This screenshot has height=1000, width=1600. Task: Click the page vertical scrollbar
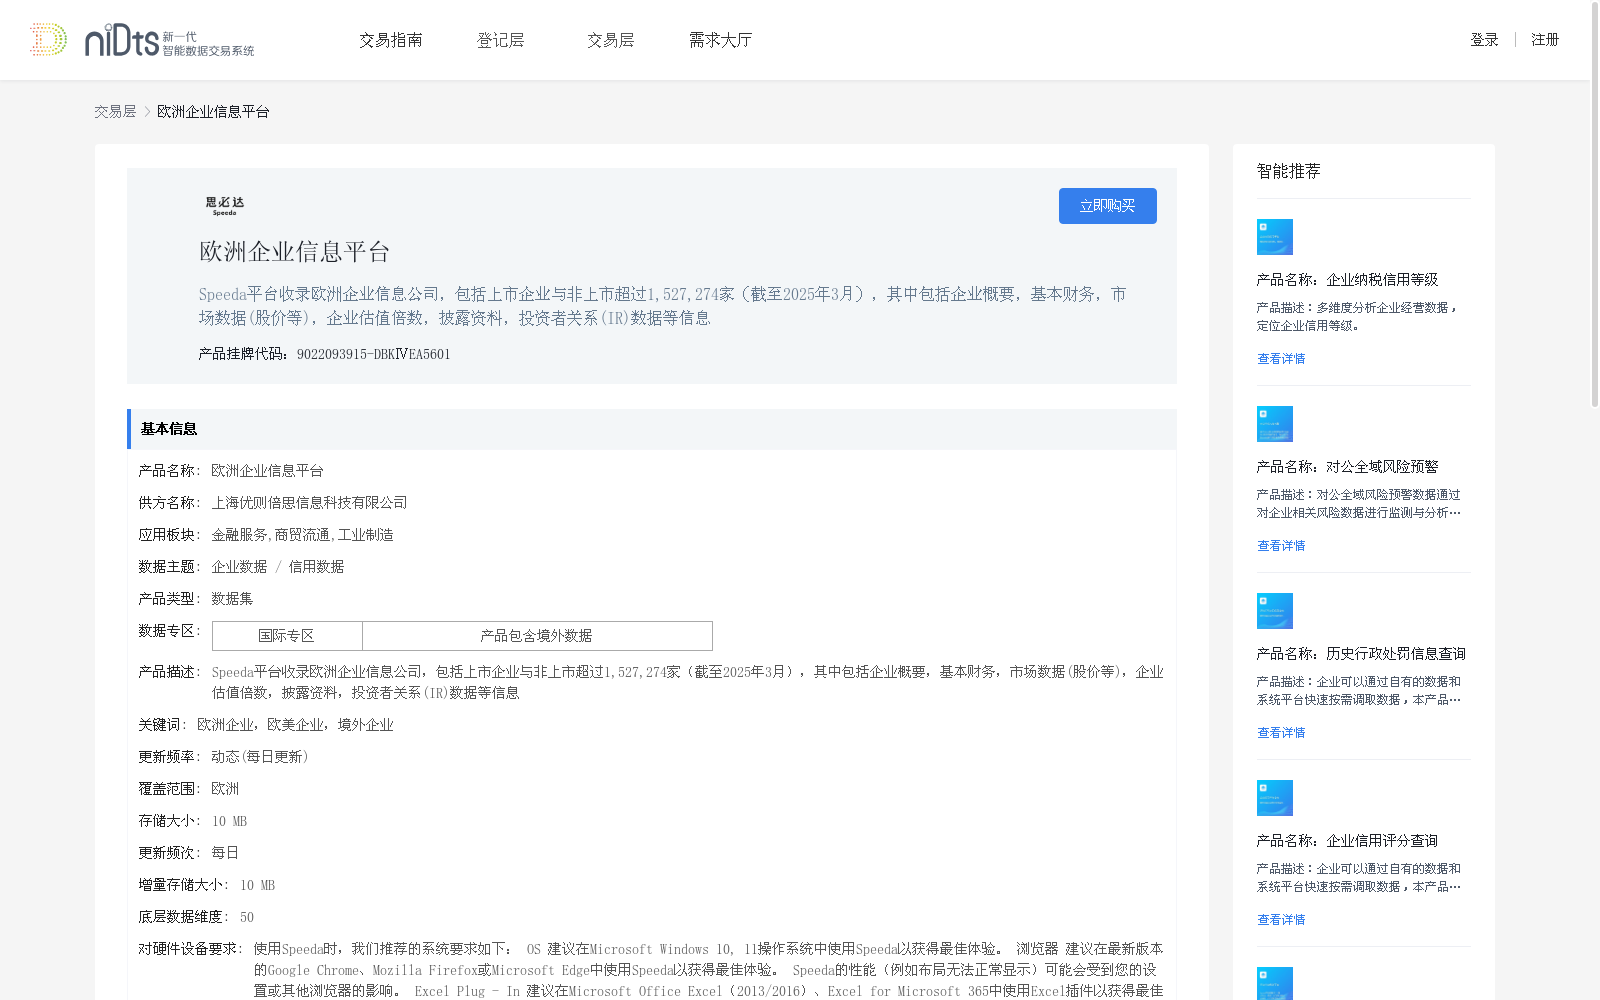point(1595,205)
